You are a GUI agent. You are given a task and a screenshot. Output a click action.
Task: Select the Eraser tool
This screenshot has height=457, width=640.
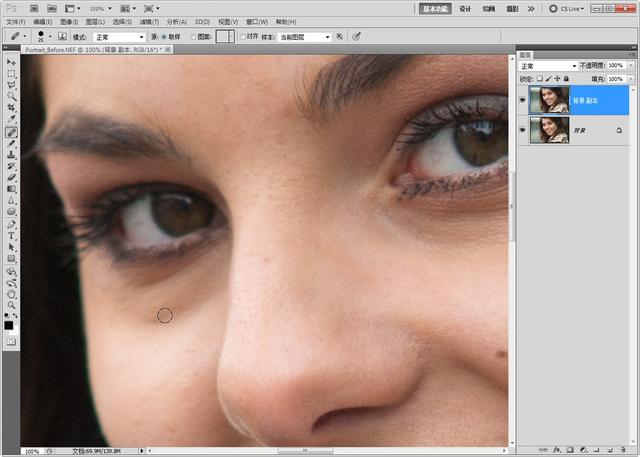11,177
